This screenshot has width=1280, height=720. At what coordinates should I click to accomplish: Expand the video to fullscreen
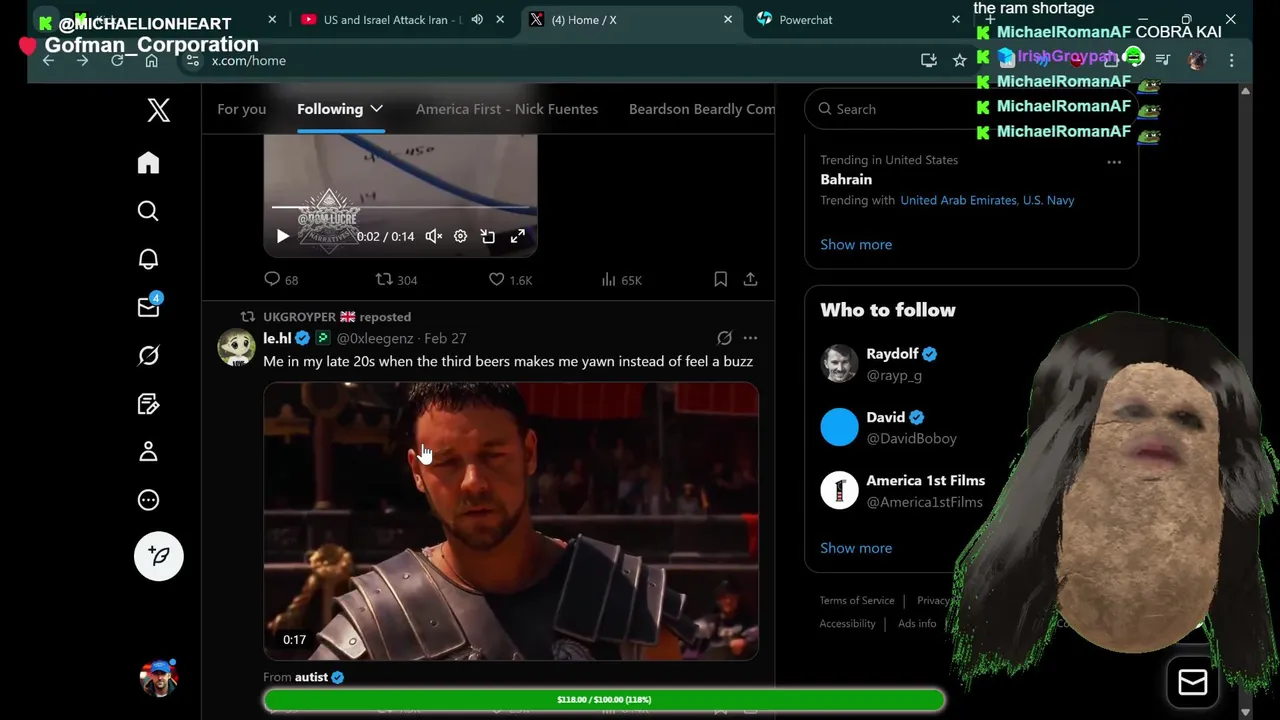(x=518, y=236)
